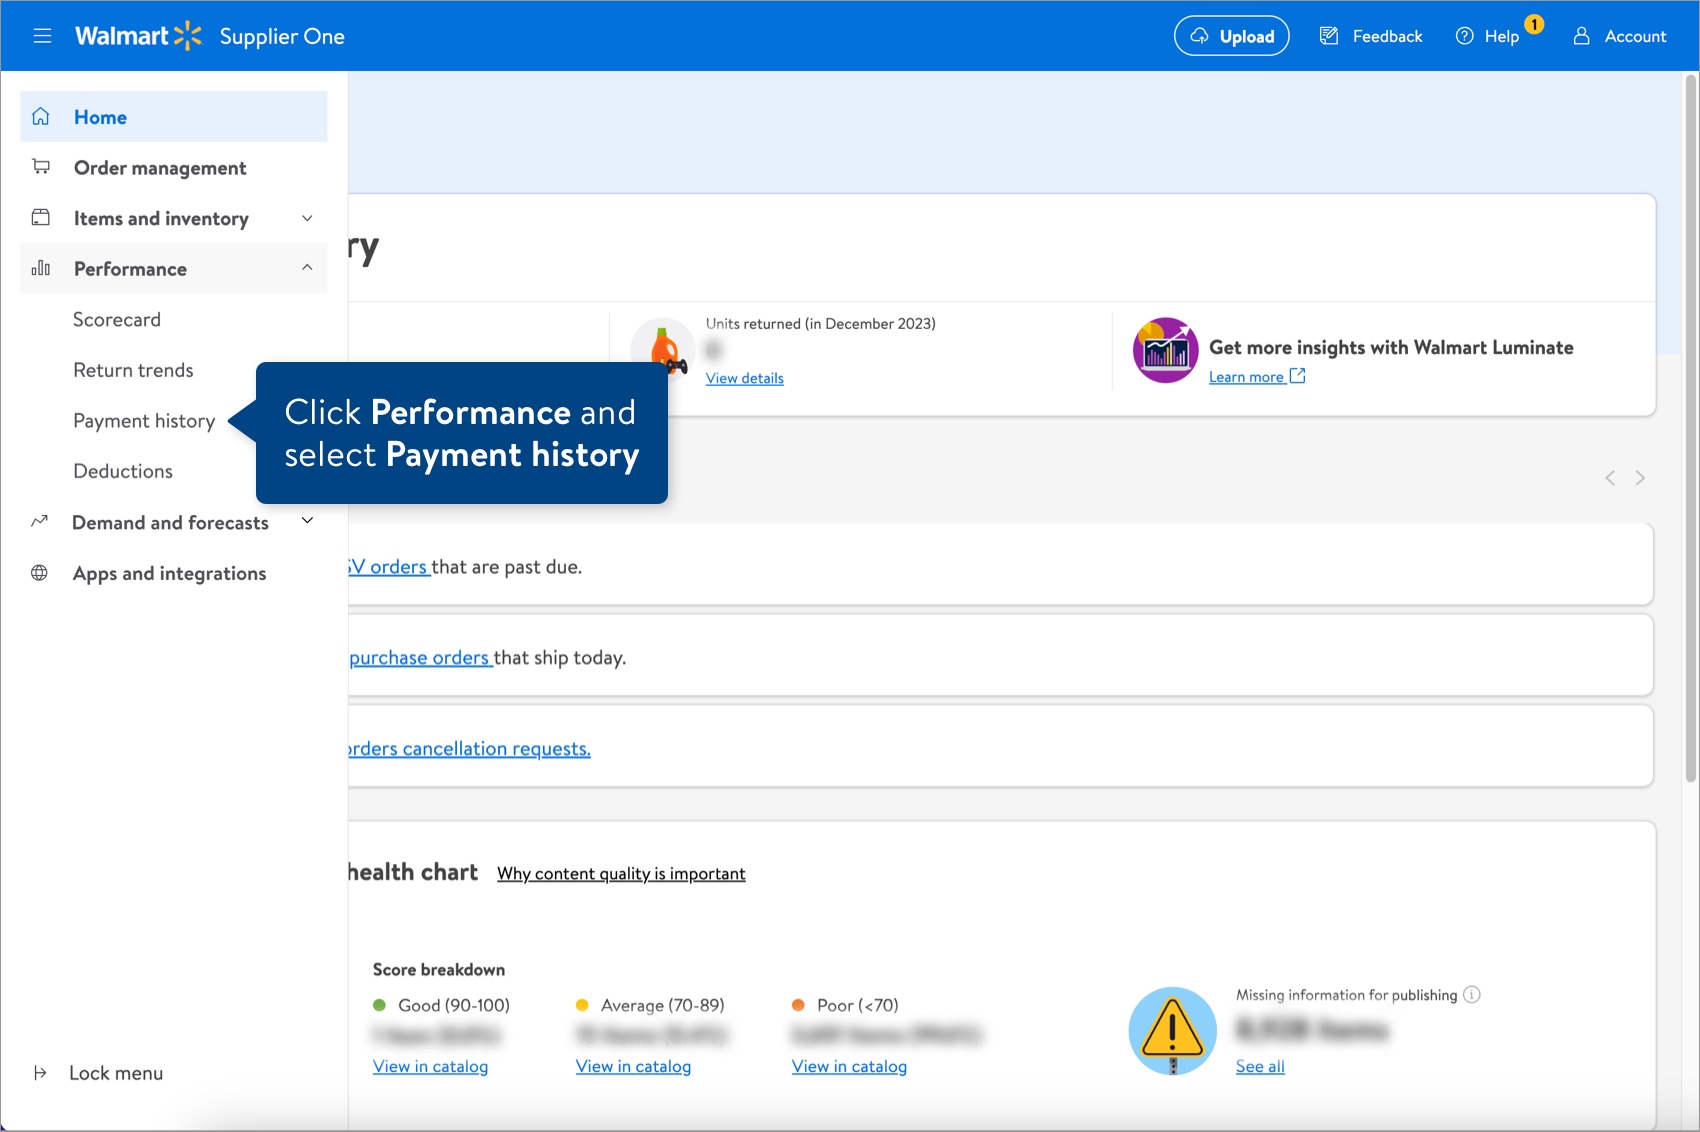The width and height of the screenshot is (1700, 1132).
Task: Open Scorecard from Performance section
Action: [117, 319]
